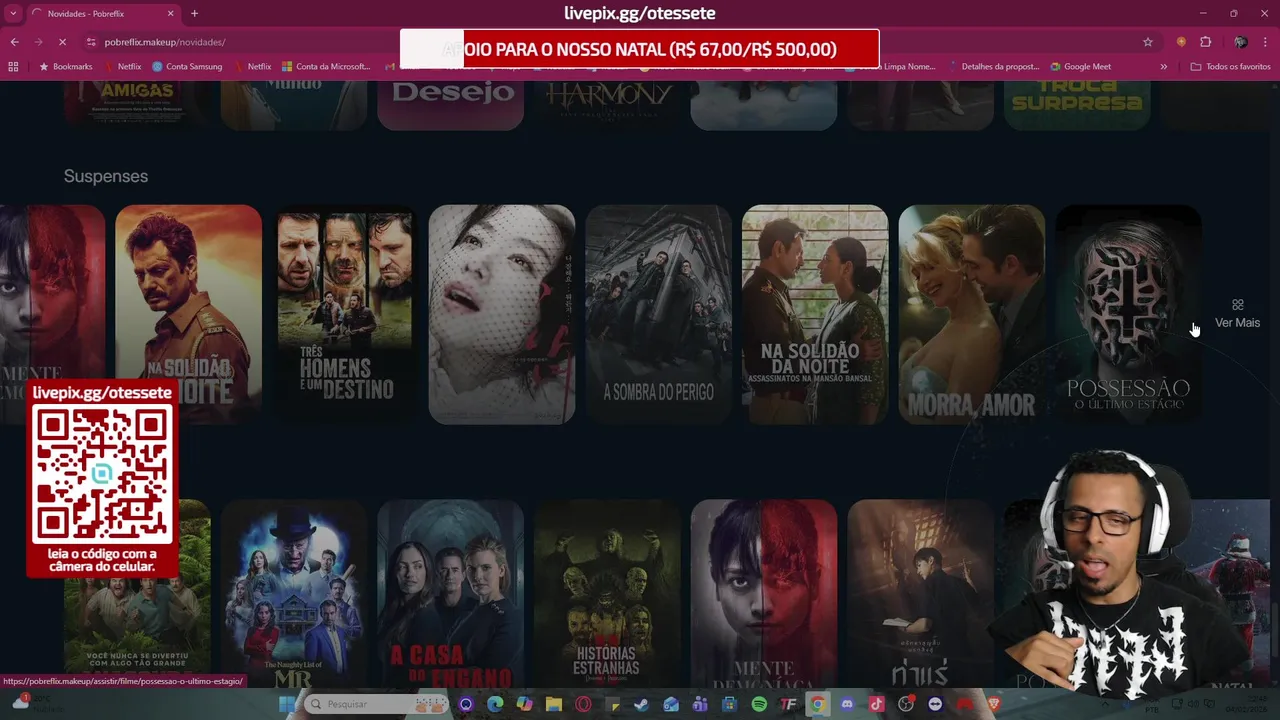The height and width of the screenshot is (720, 1280).
Task: Stop loading the page with the X button
Action: point(62,42)
